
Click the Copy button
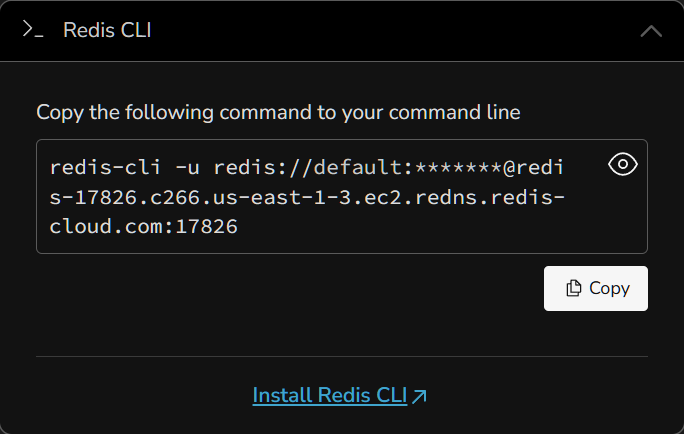pyautogui.click(x=595, y=288)
